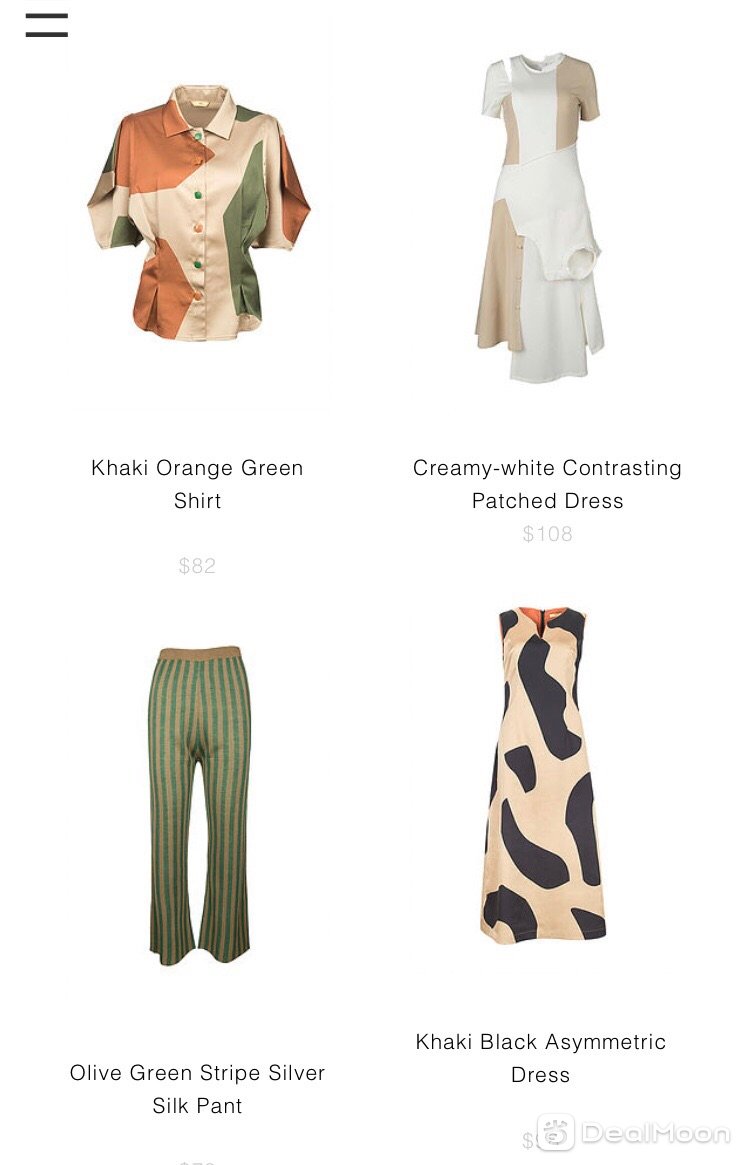The image size is (750, 1165).
Task: Click the cut-off price below Silk Pant
Action: pos(197,1161)
